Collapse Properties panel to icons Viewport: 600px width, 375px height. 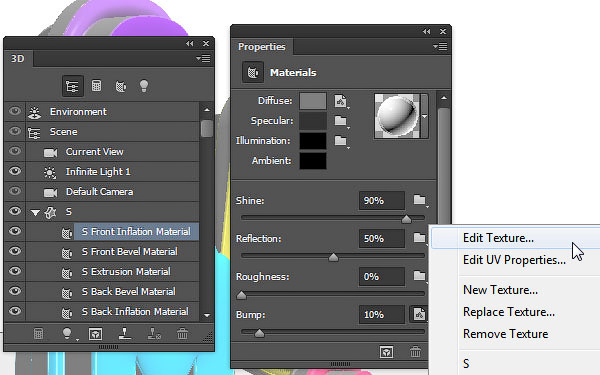(x=427, y=31)
